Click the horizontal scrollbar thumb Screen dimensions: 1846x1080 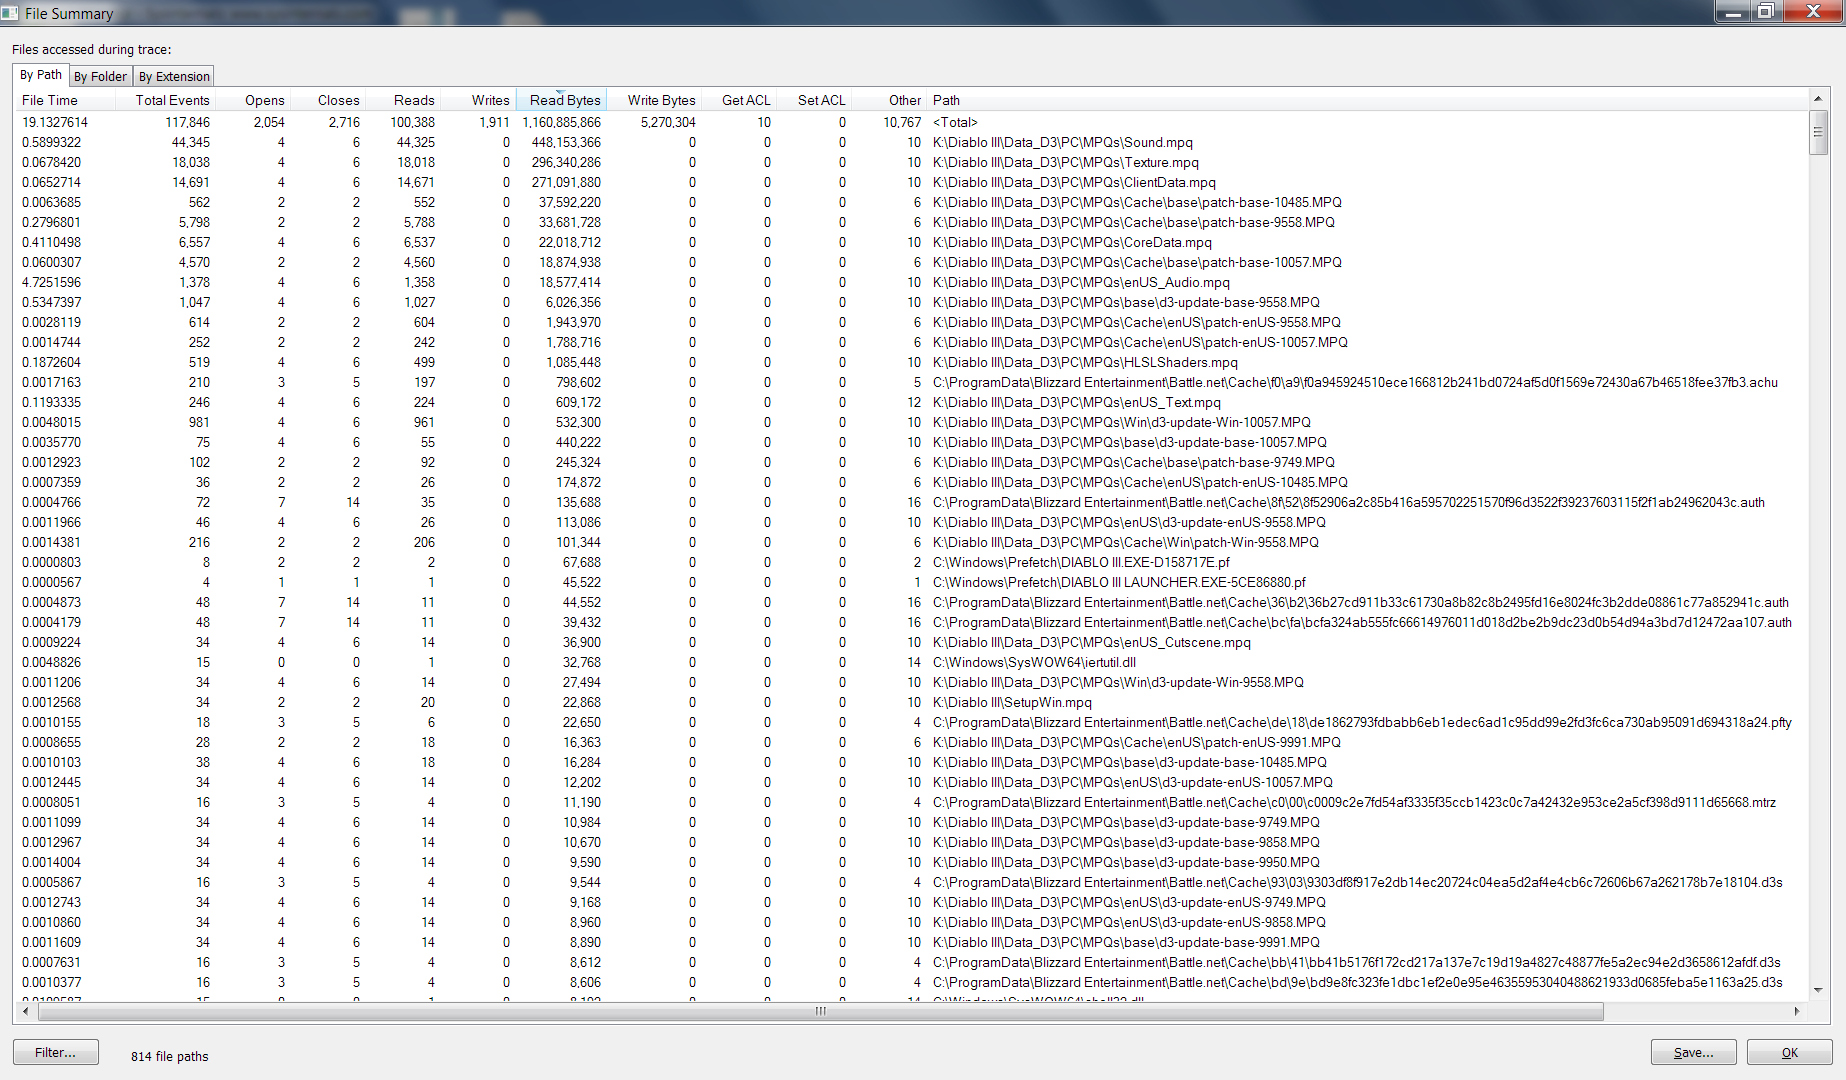820,1011
